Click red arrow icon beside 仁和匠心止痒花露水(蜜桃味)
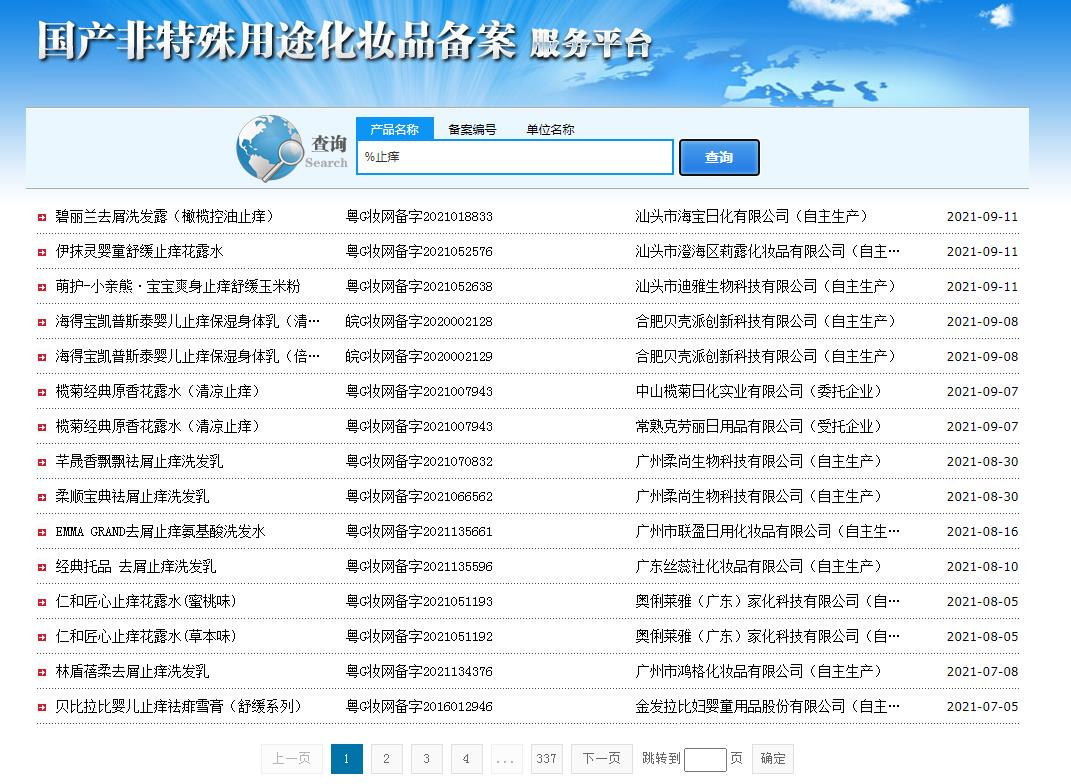 pyautogui.click(x=42, y=602)
